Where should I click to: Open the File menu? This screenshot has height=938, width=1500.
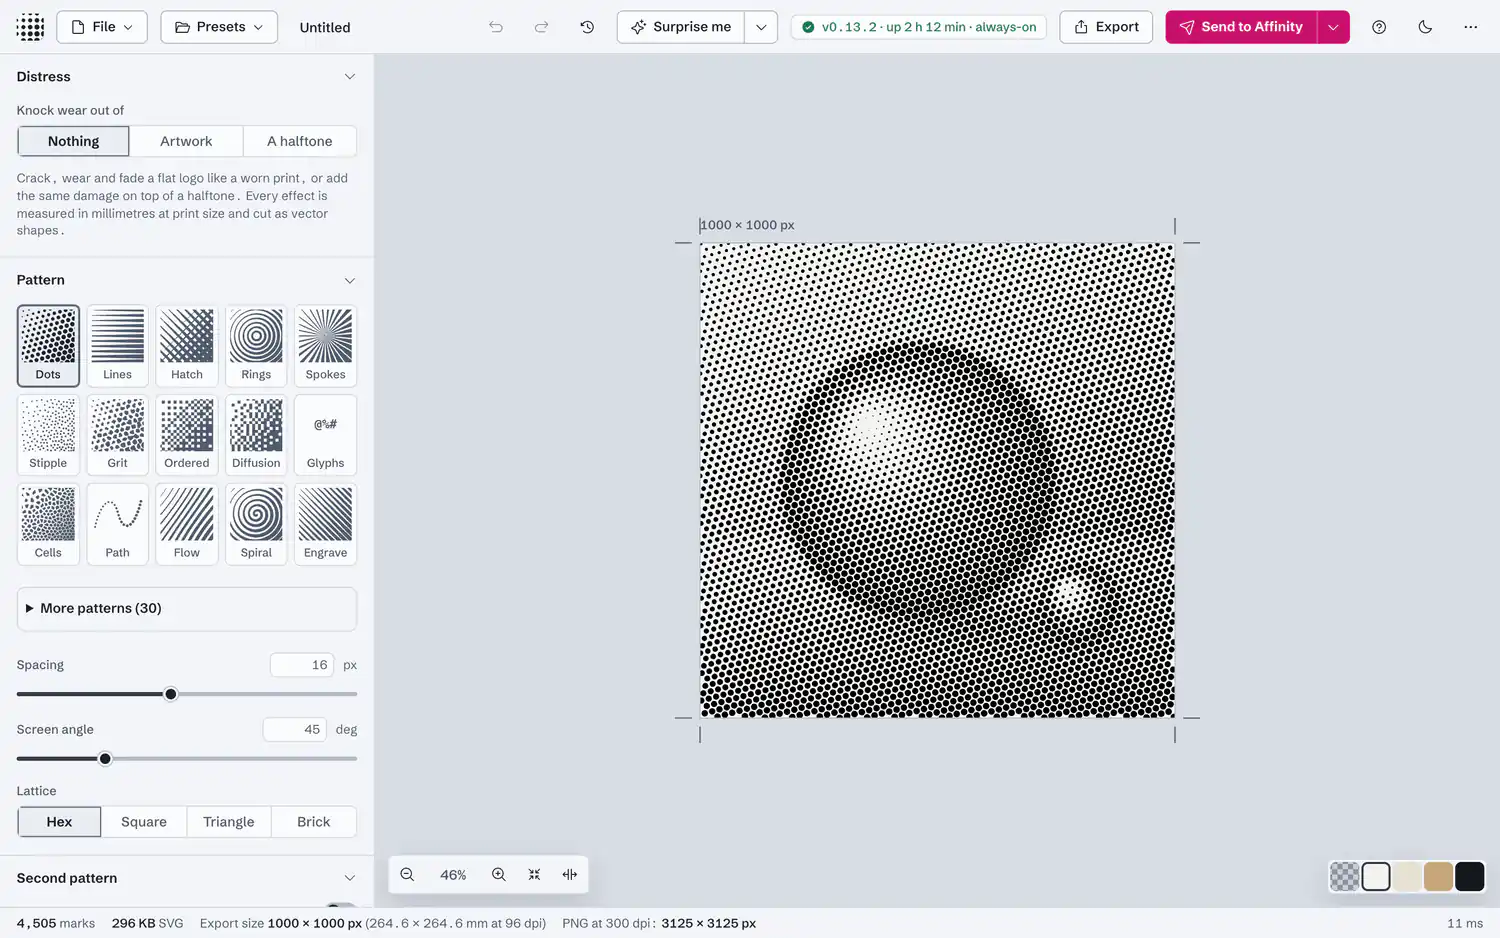point(102,27)
